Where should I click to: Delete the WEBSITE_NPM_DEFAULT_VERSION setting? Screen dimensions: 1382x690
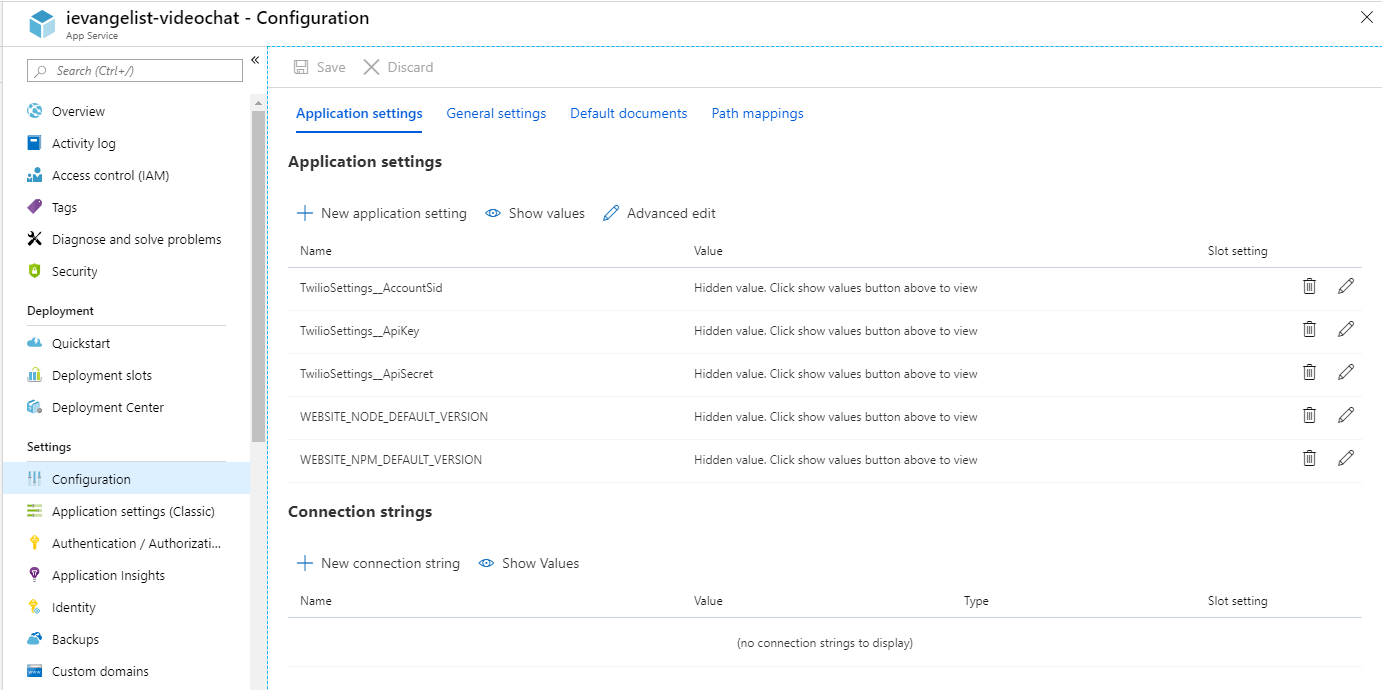[1309, 458]
